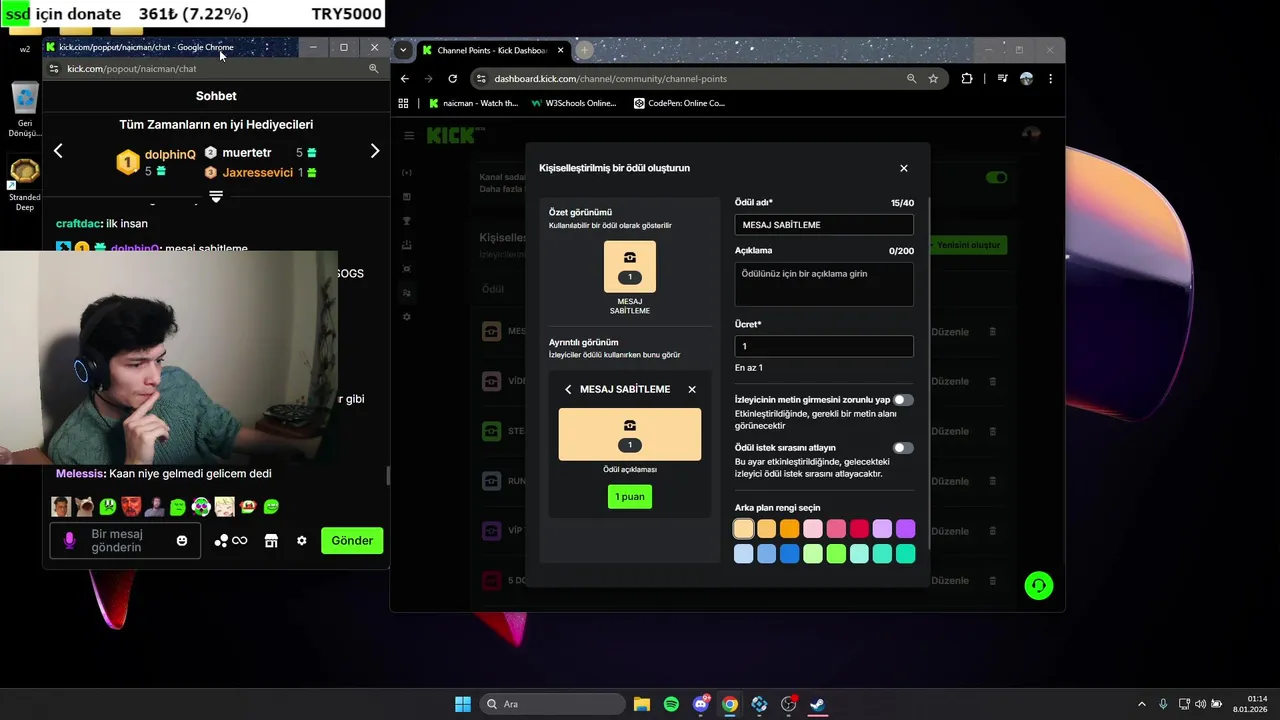Insert the red angry face emote

(x=131, y=507)
